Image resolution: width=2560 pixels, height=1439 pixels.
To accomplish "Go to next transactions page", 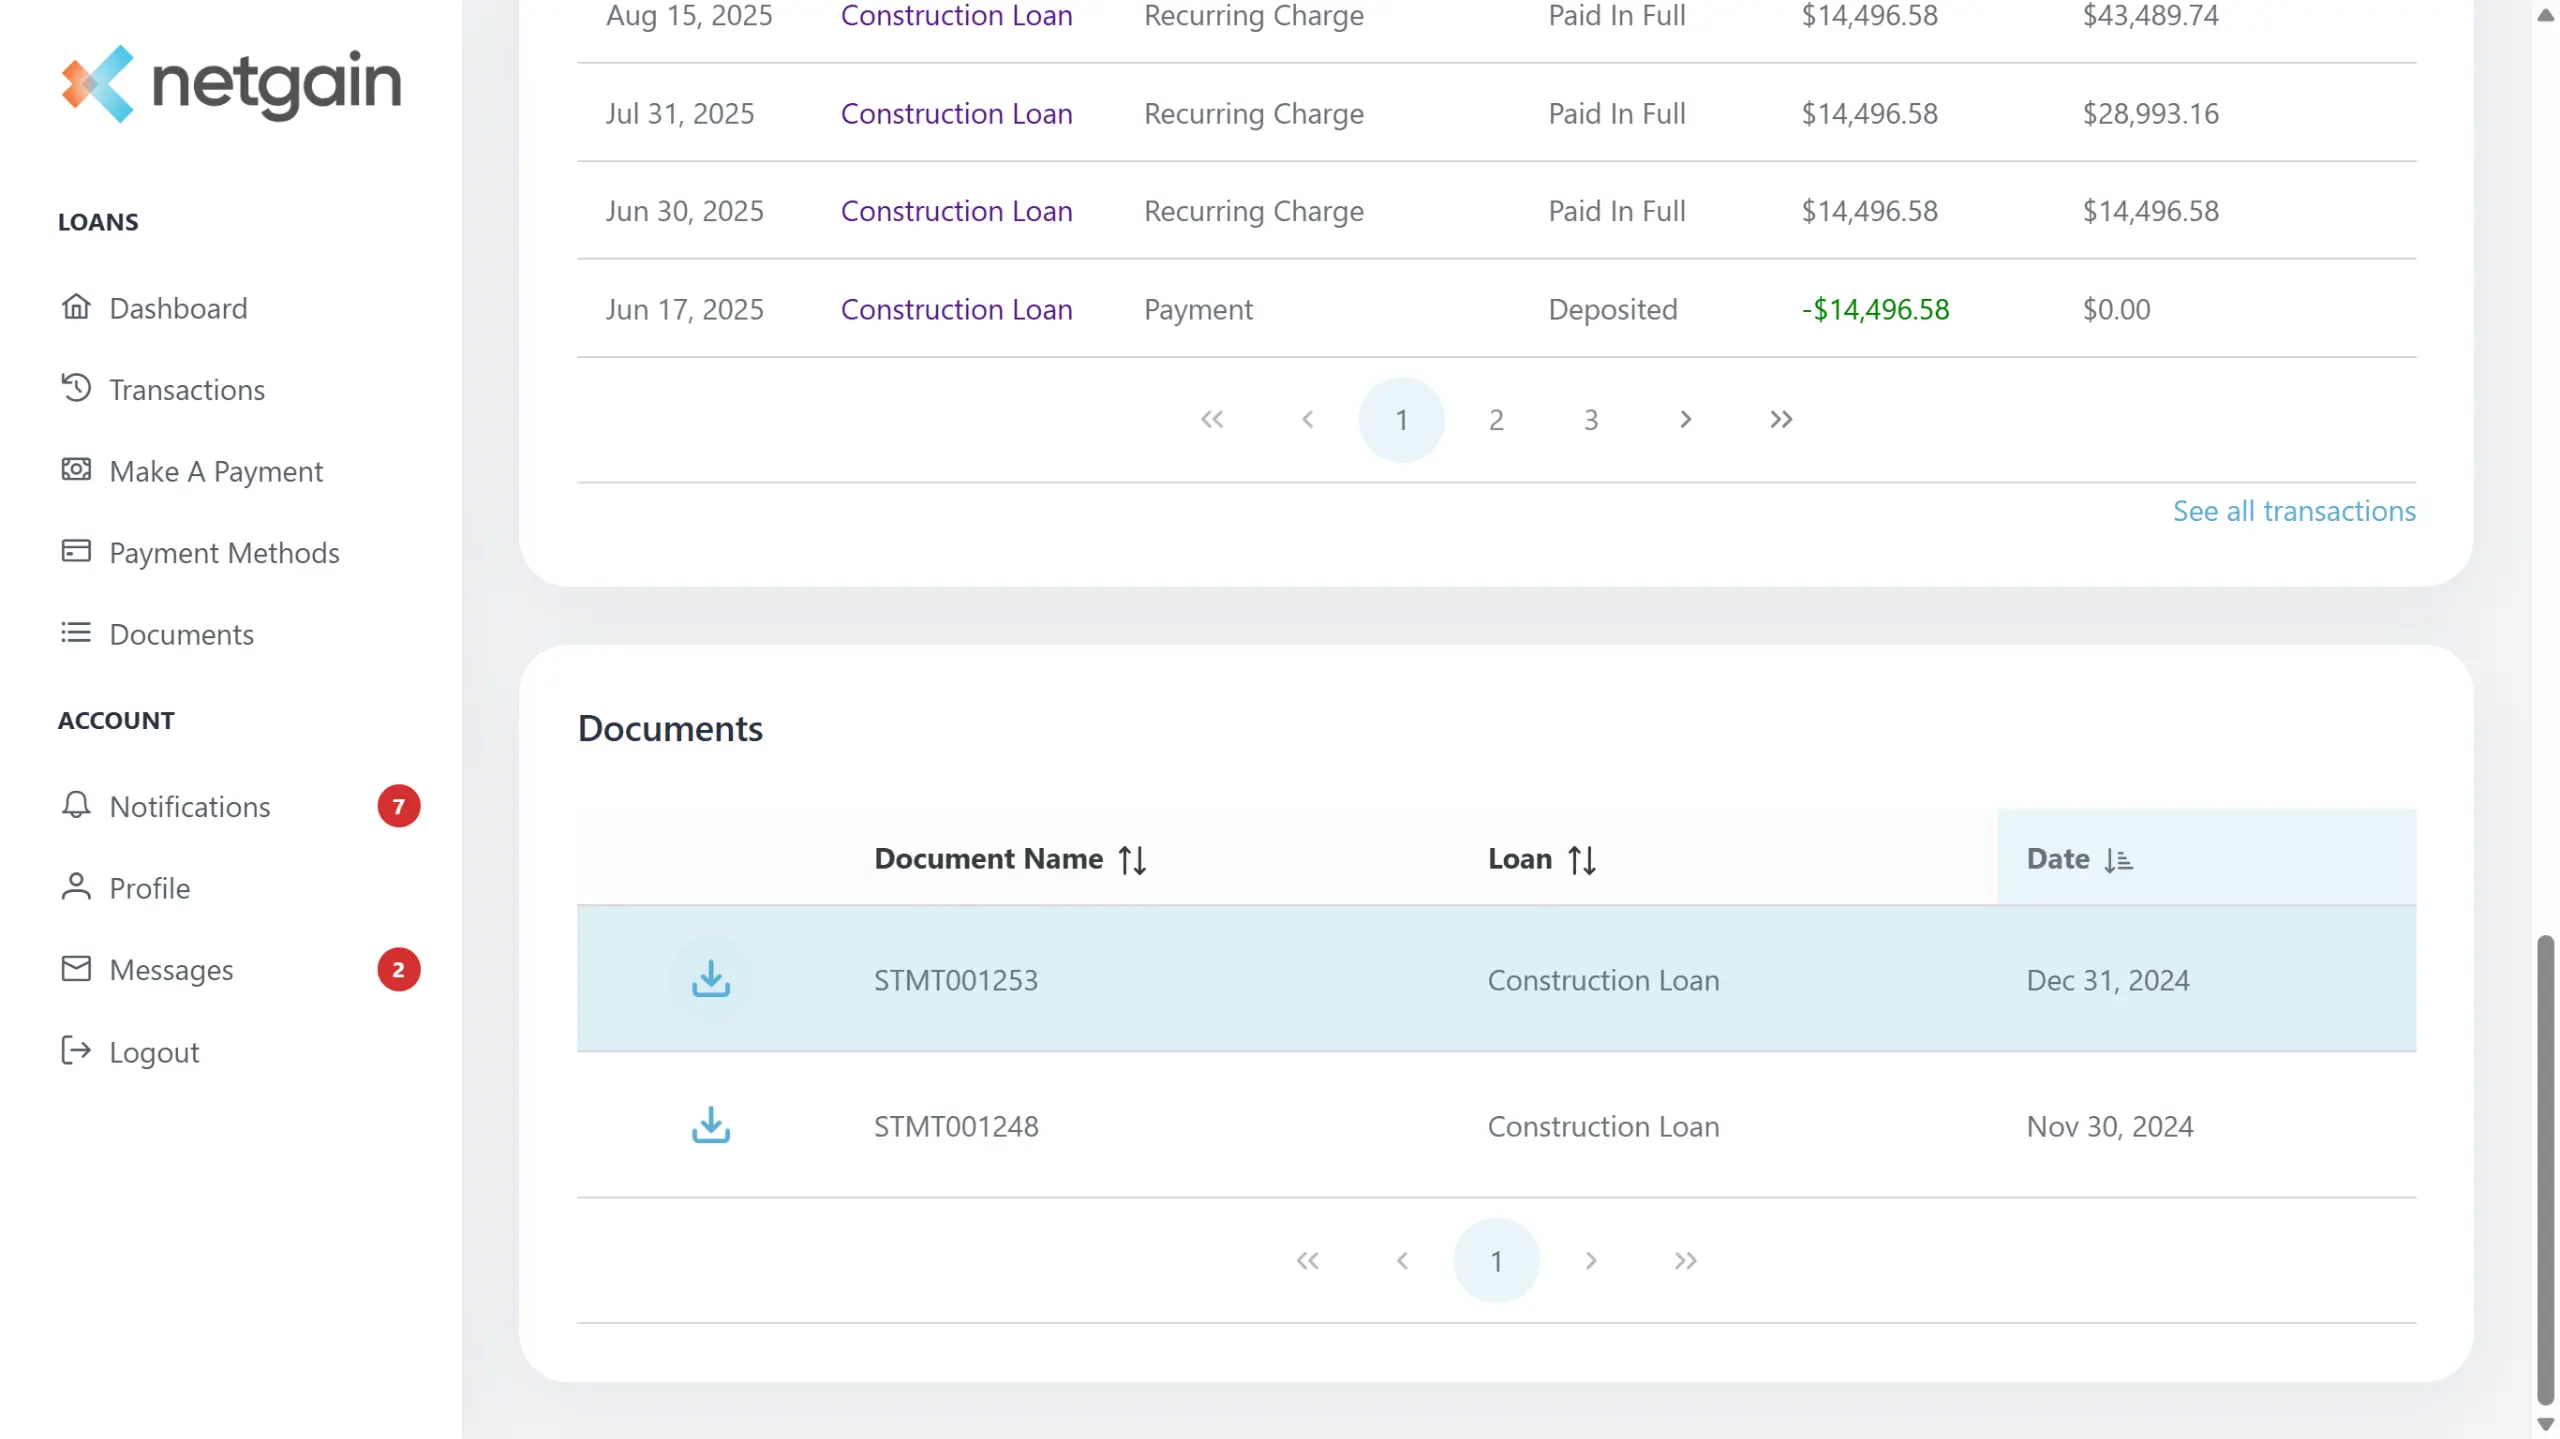I will (x=1685, y=419).
